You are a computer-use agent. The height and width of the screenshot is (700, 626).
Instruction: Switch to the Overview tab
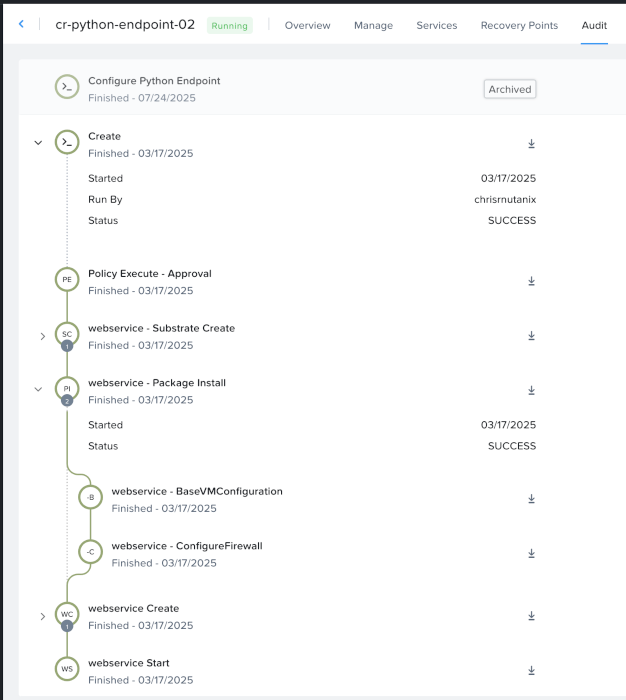point(307,25)
